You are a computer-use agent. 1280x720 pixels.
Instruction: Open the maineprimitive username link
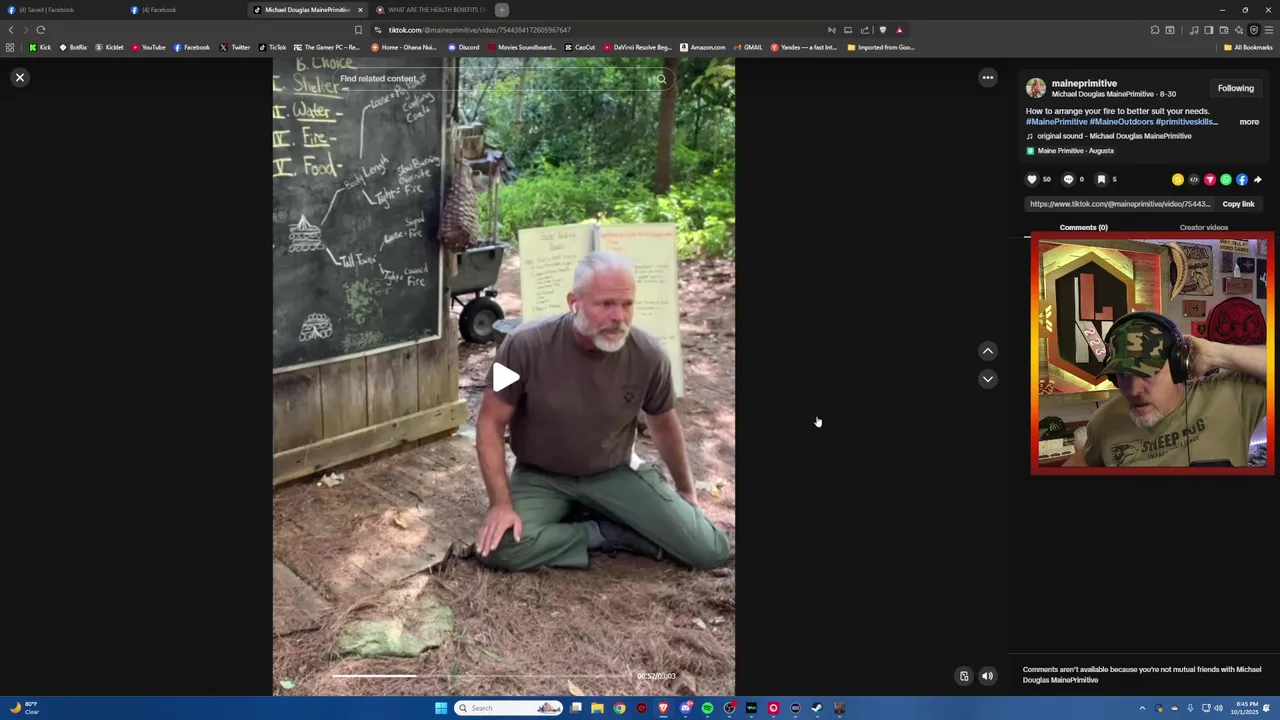[1084, 83]
